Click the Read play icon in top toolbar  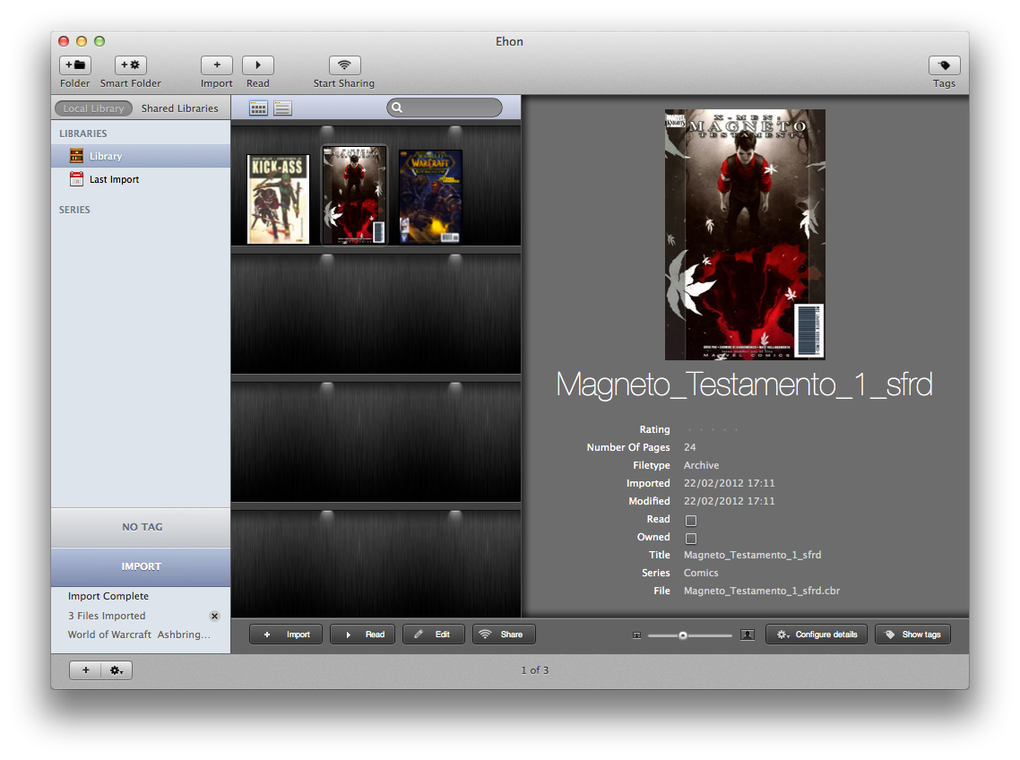pyautogui.click(x=258, y=65)
